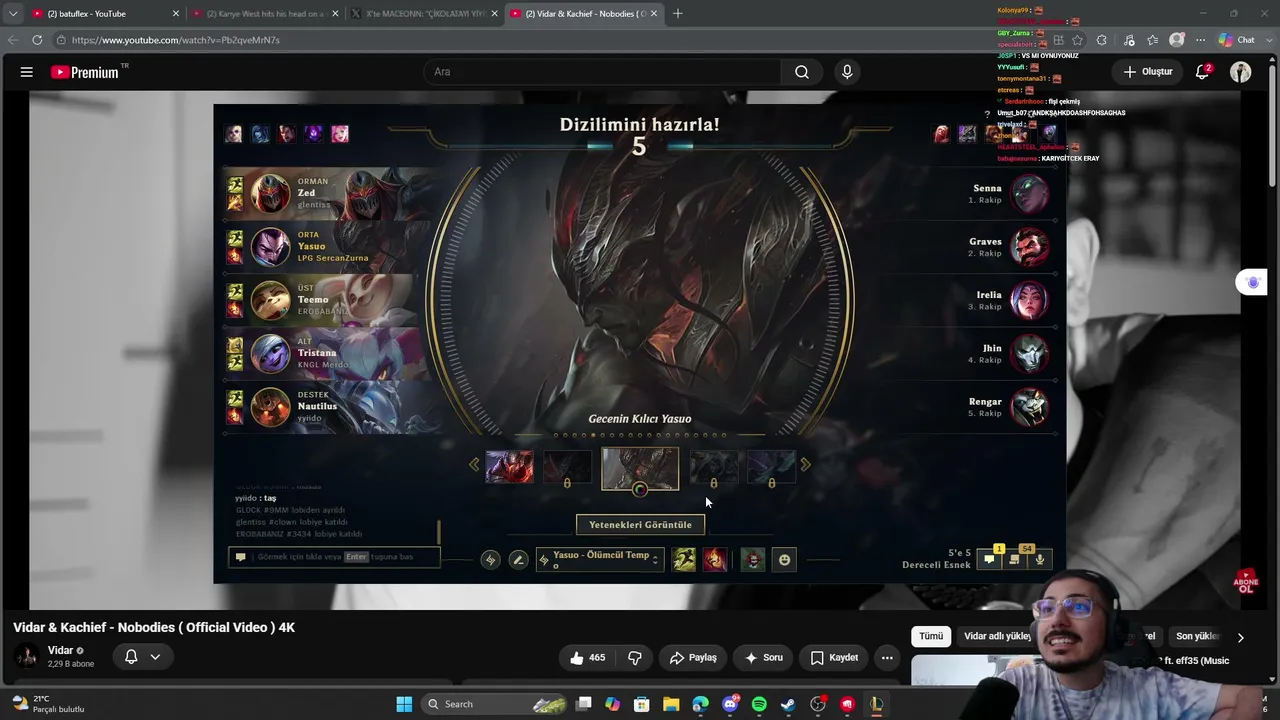The image size is (1280, 720).
Task: Open the rune page edit pencil
Action: tap(518, 560)
